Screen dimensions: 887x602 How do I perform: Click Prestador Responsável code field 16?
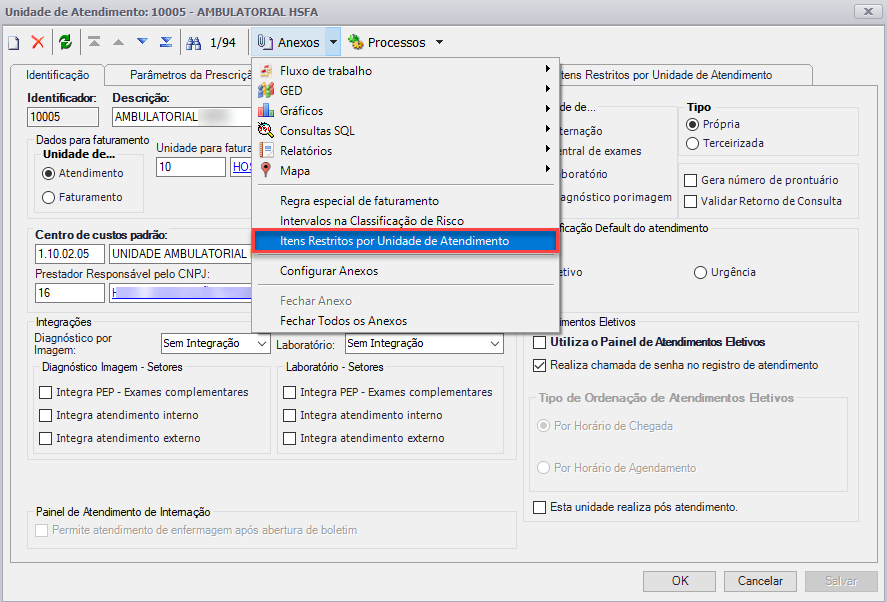tap(70, 293)
